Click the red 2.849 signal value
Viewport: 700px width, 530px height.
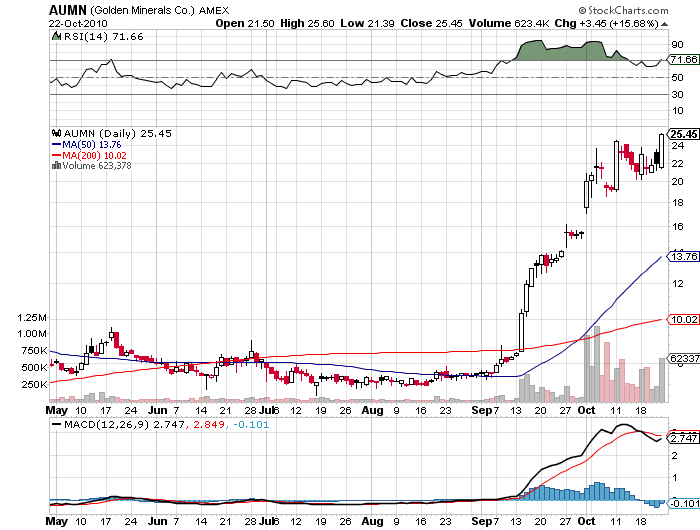(208, 424)
